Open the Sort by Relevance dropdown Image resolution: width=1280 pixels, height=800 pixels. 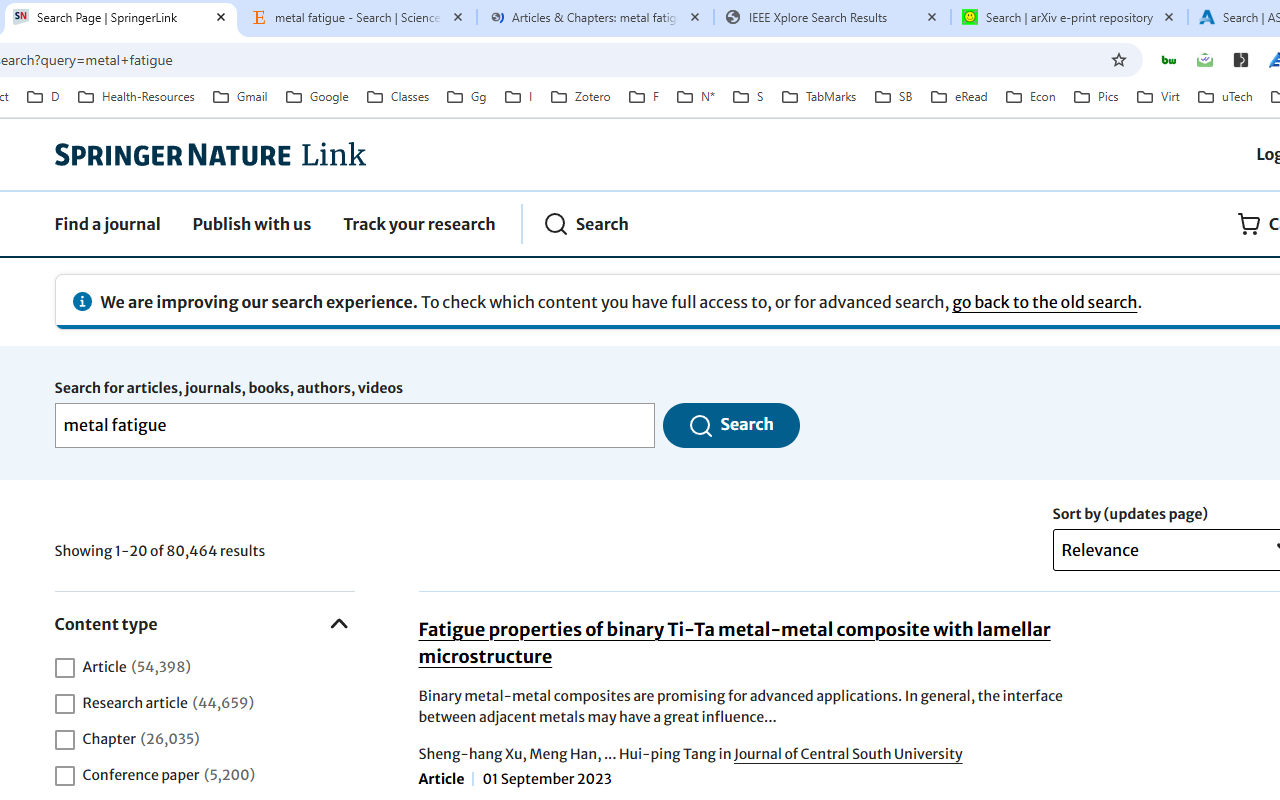pos(1166,550)
